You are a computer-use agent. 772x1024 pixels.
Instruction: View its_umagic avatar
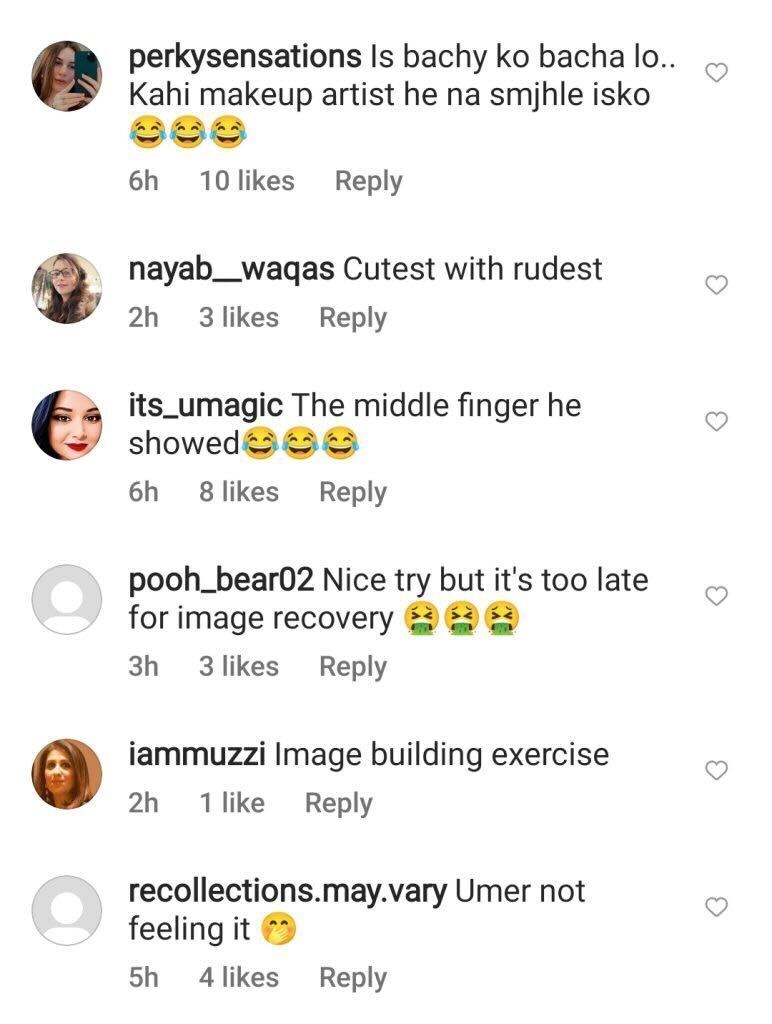(x=67, y=424)
